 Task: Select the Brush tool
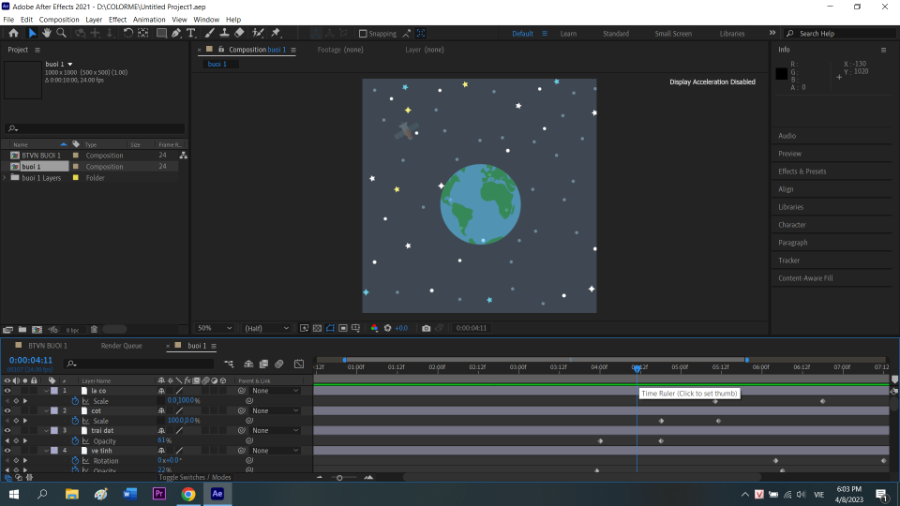(210, 33)
